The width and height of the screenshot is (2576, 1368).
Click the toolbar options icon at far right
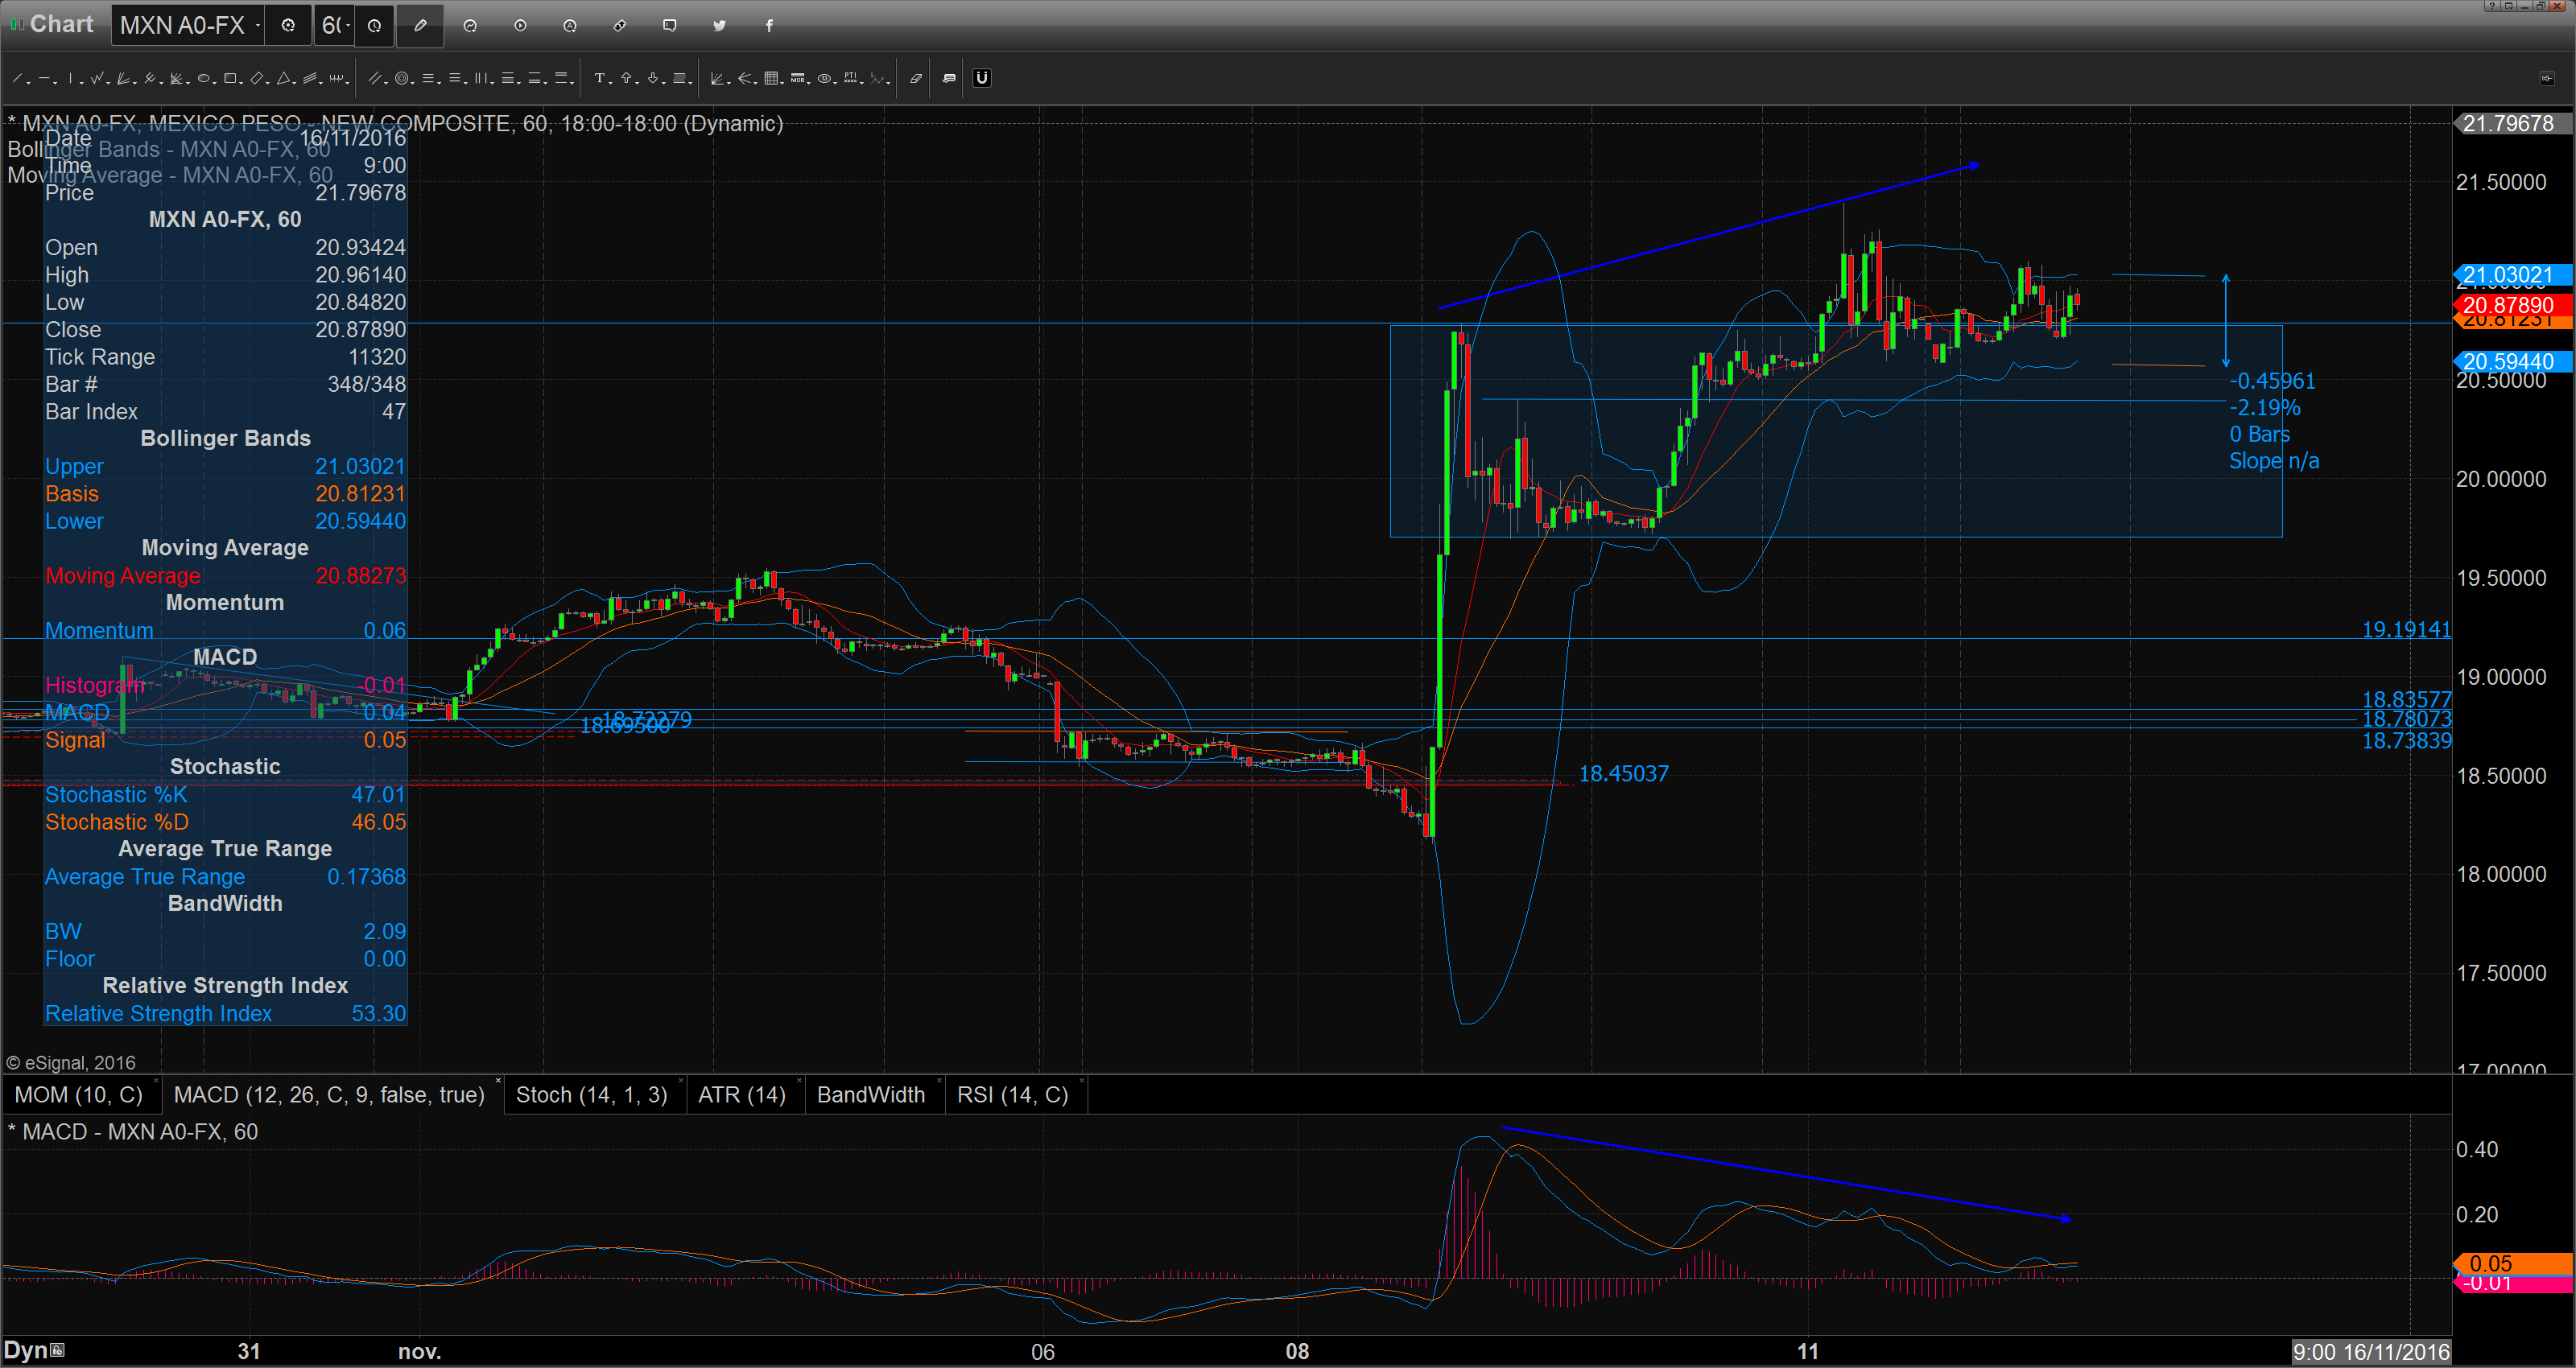(2546, 78)
